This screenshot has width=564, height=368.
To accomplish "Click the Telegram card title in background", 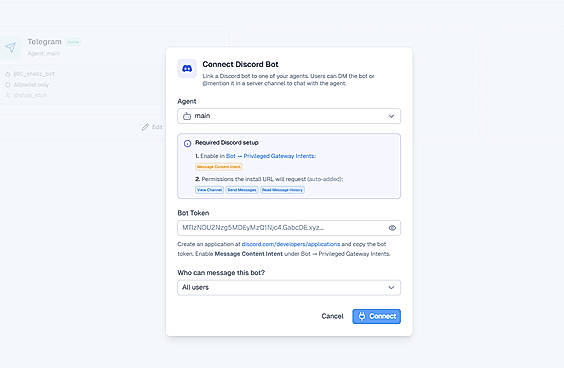I will click(45, 42).
